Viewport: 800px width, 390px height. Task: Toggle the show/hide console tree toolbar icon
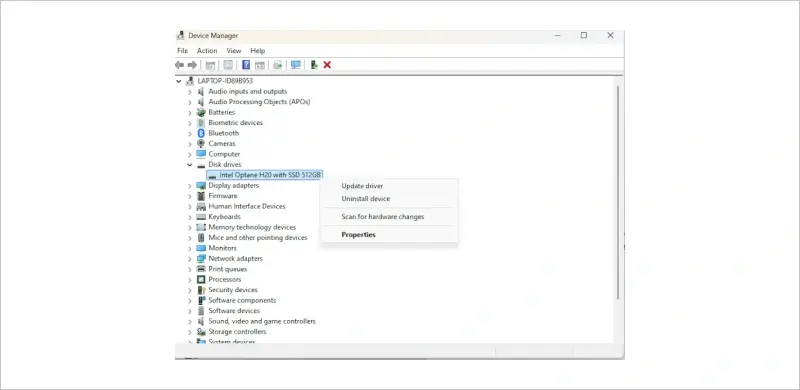pyautogui.click(x=210, y=65)
